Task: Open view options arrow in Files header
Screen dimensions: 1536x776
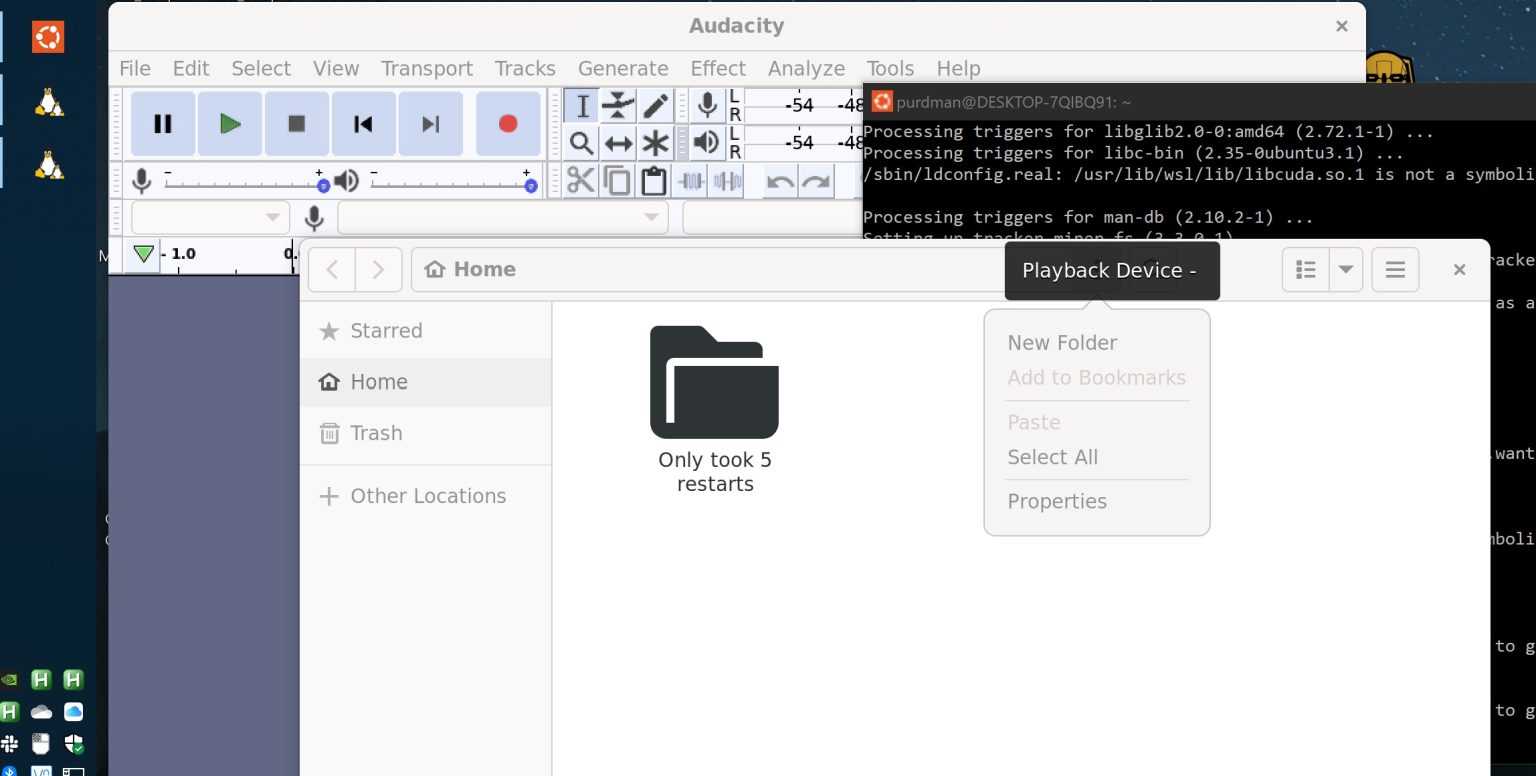Action: point(1346,270)
